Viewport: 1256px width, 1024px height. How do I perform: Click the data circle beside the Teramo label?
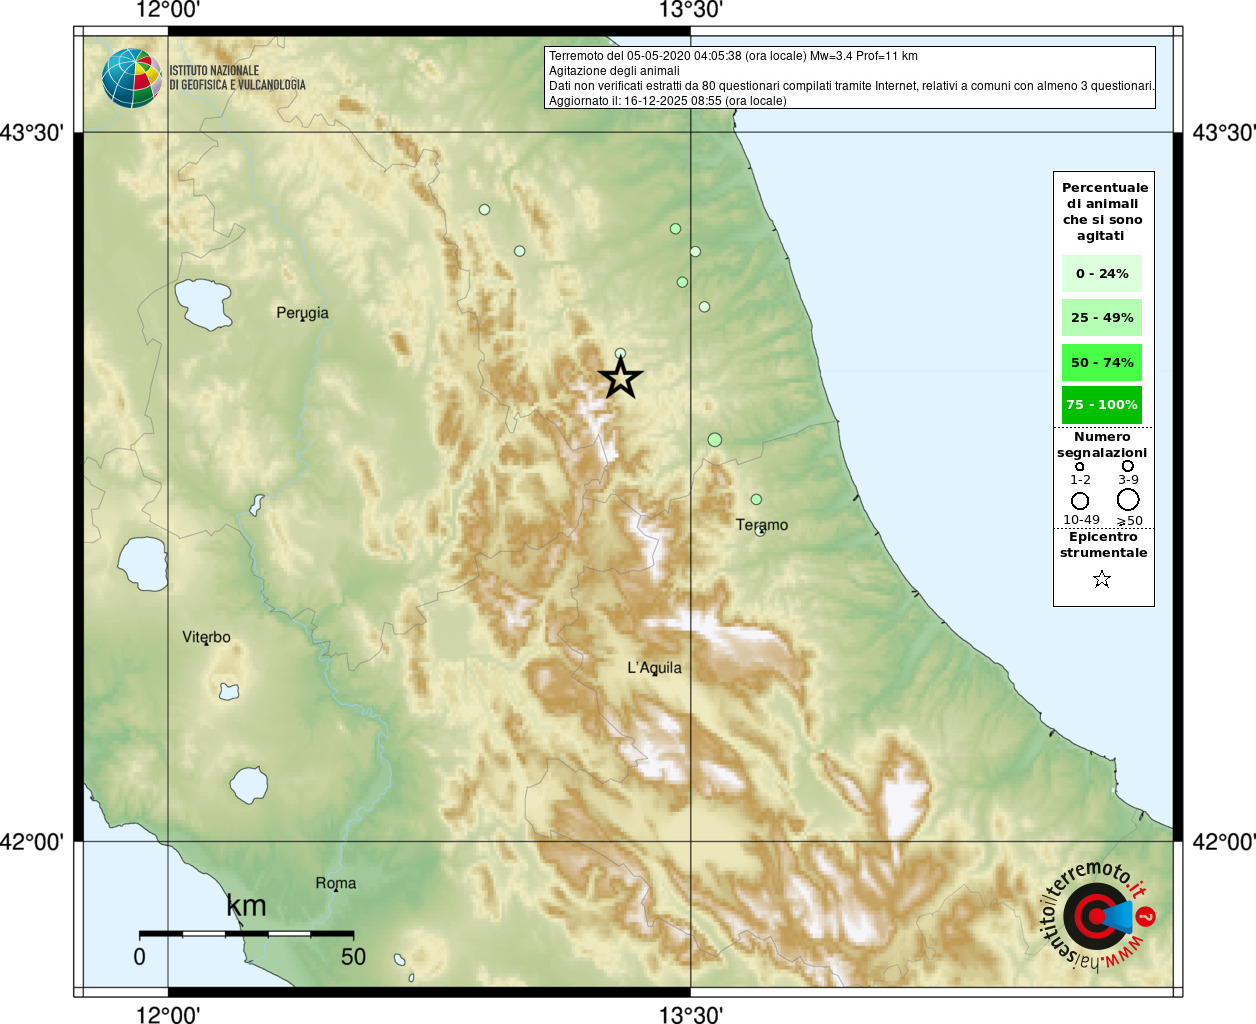[x=760, y=531]
